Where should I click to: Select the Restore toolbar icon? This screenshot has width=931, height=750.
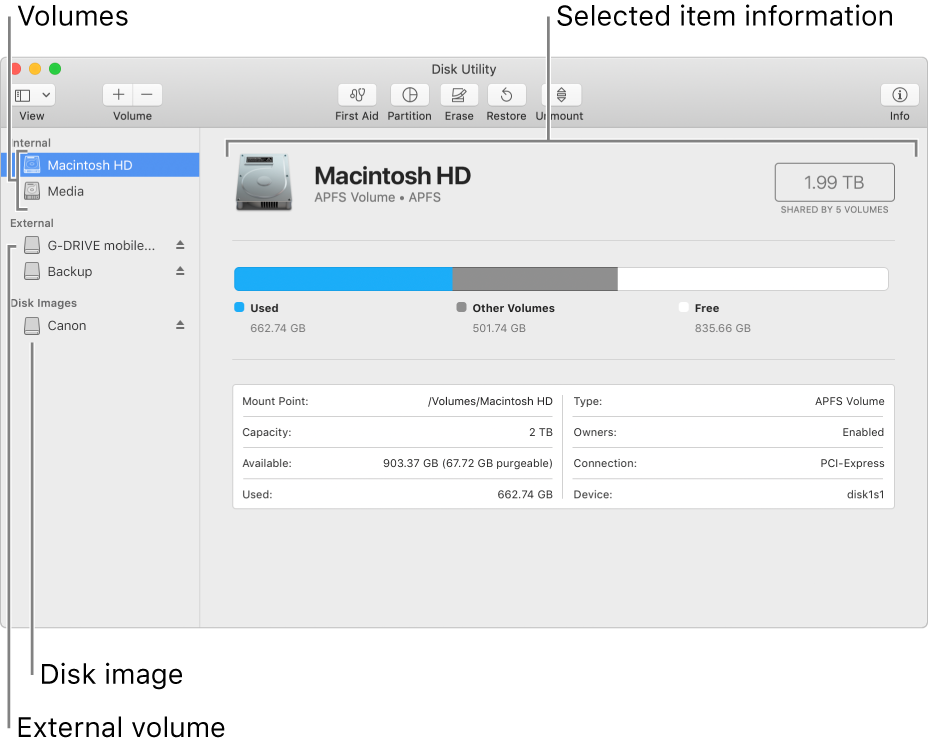[x=506, y=95]
